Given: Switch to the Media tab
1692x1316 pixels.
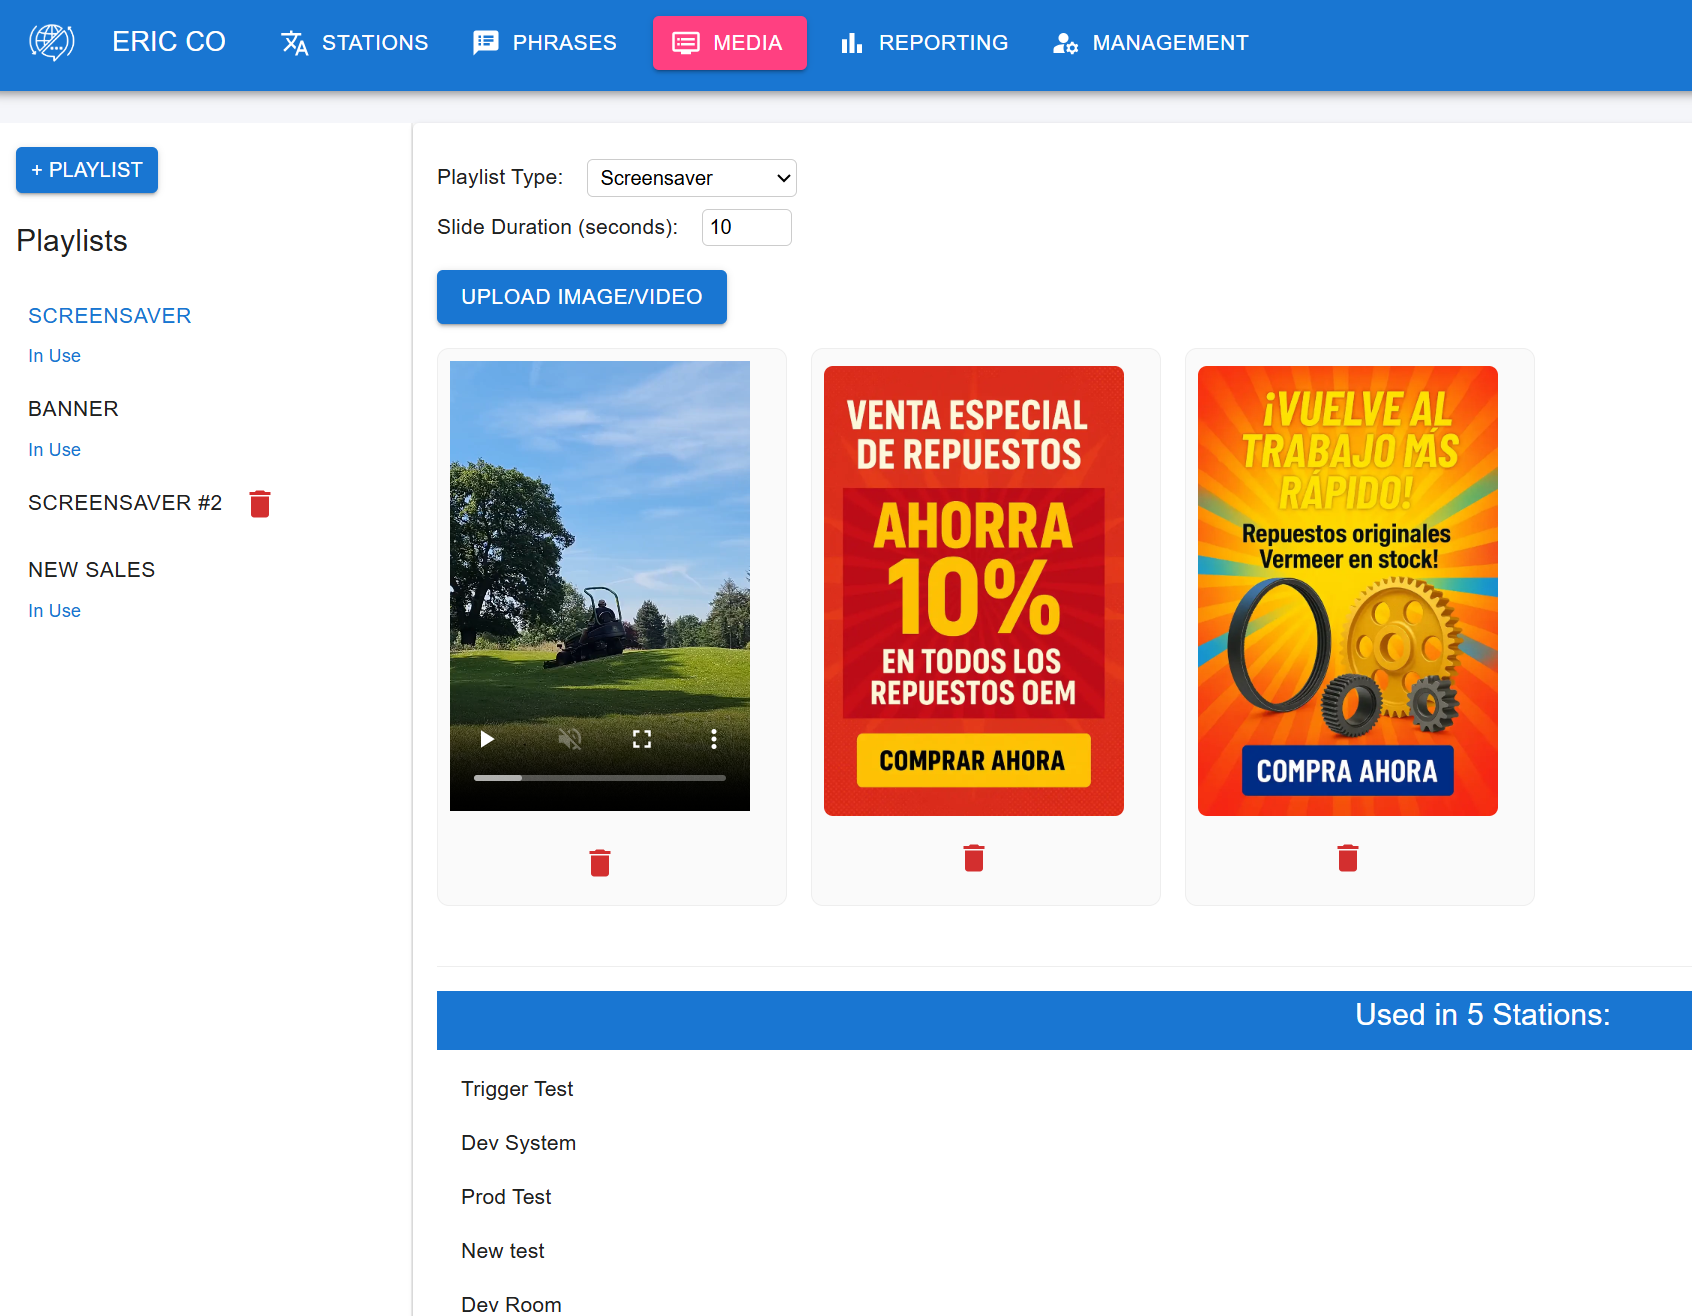Looking at the screenshot, I should [x=729, y=42].
